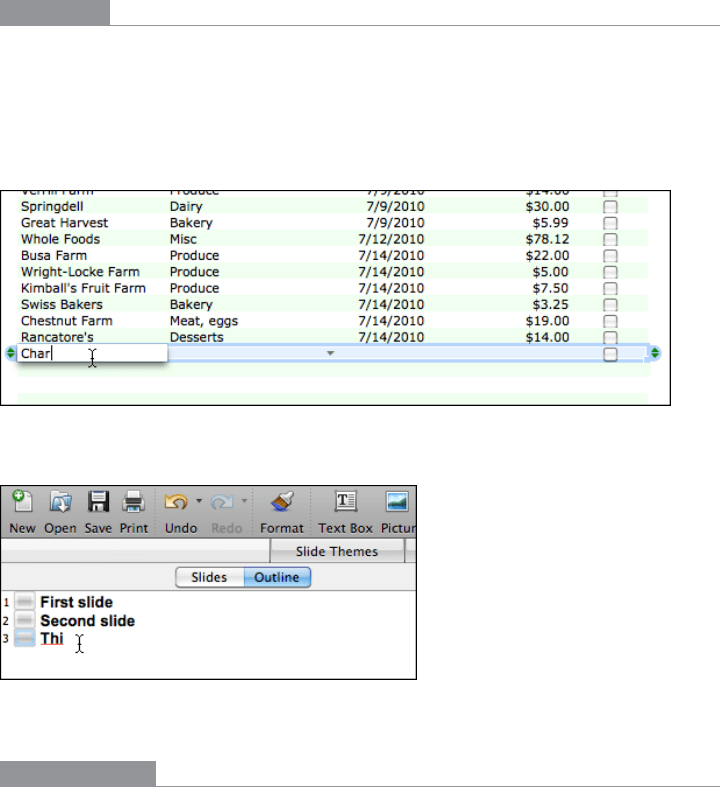Click the Meat, eggs category cell
The image size is (720, 787).
click(x=204, y=321)
